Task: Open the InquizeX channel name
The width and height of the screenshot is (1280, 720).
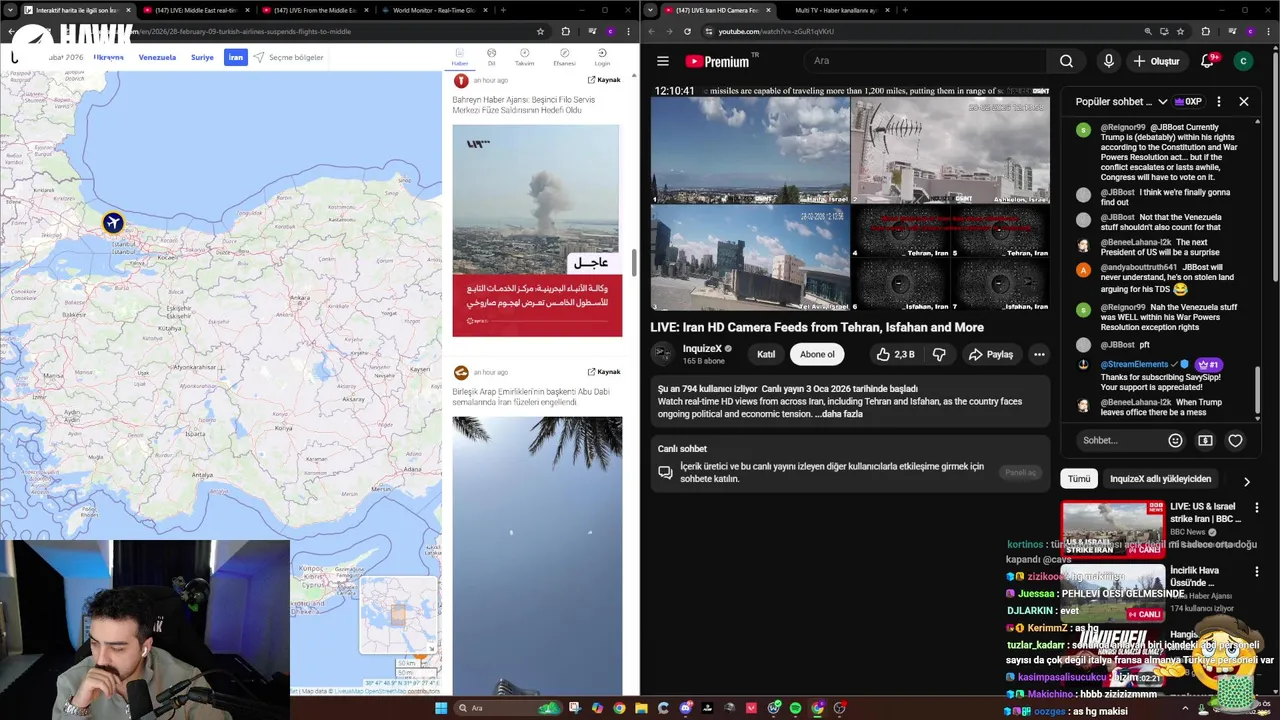Action: pos(702,349)
